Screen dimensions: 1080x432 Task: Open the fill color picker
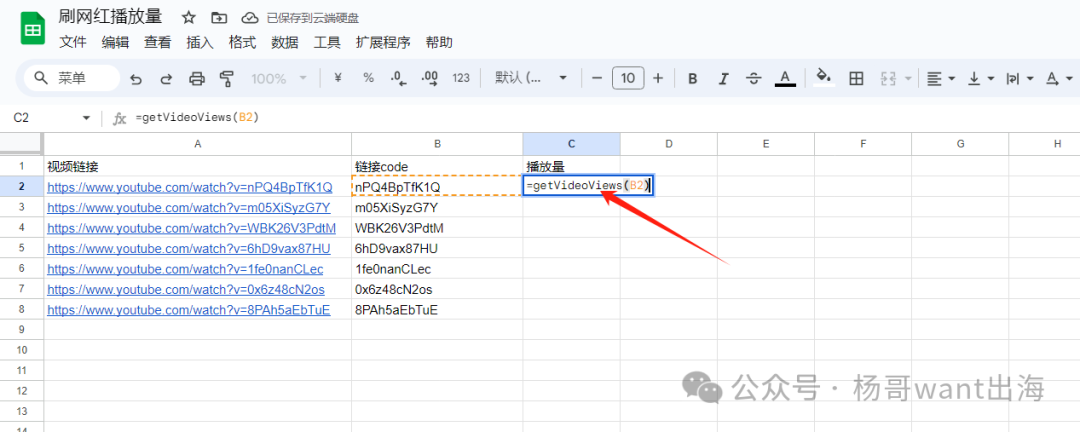pos(823,77)
